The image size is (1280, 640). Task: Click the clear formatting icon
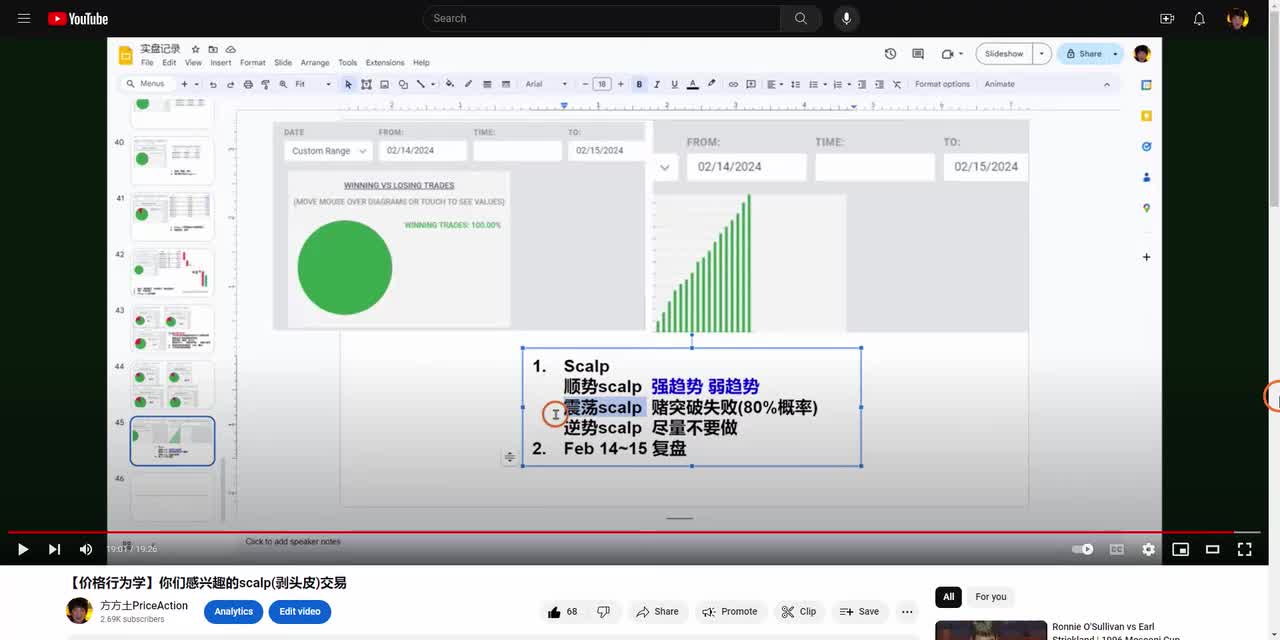897,84
